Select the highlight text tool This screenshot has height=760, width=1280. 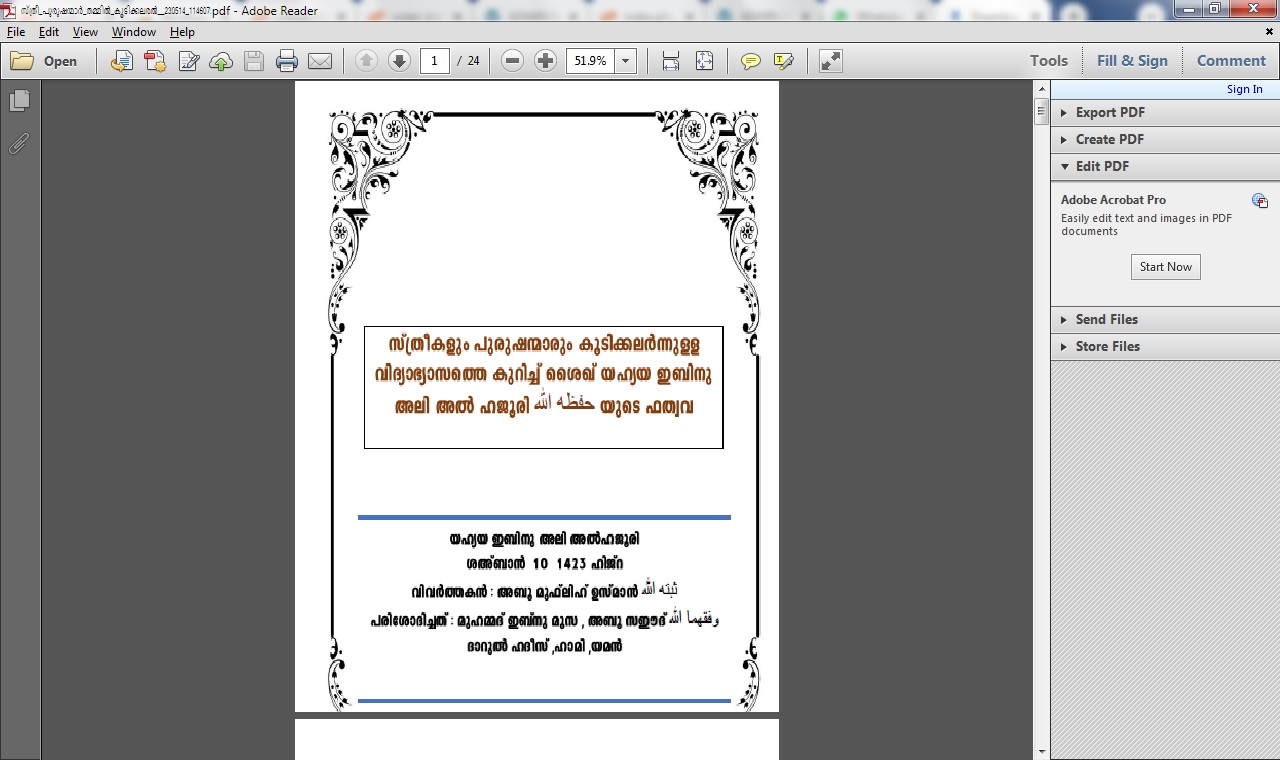pyautogui.click(x=784, y=61)
